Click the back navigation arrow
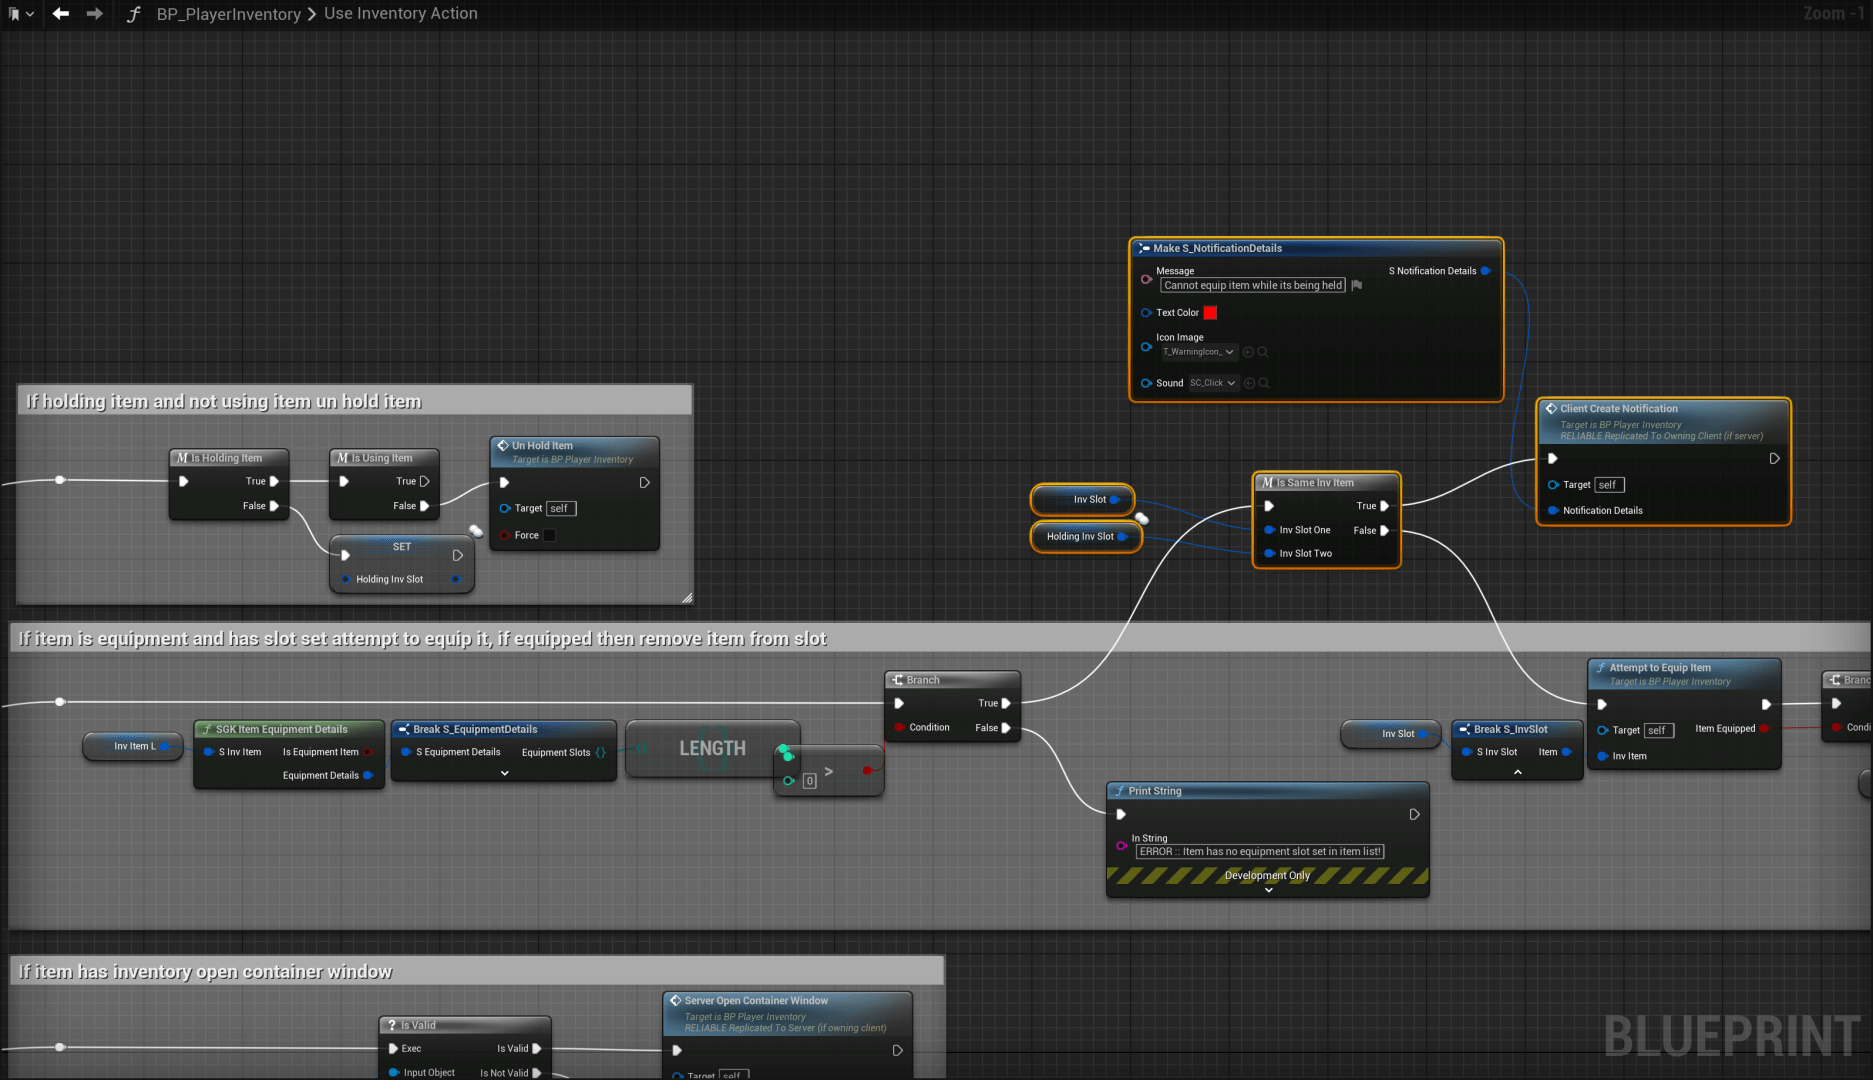Image resolution: width=1873 pixels, height=1080 pixels. click(61, 14)
